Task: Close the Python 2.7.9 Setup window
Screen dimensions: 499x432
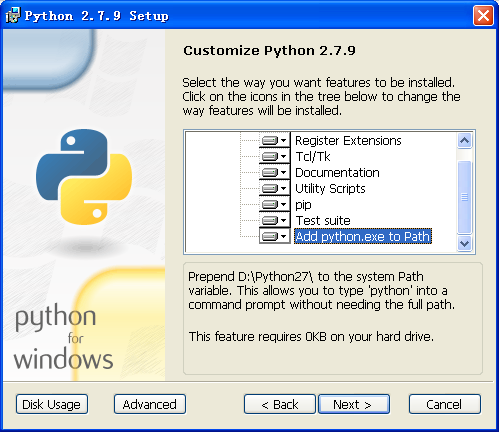Action: [x=483, y=15]
